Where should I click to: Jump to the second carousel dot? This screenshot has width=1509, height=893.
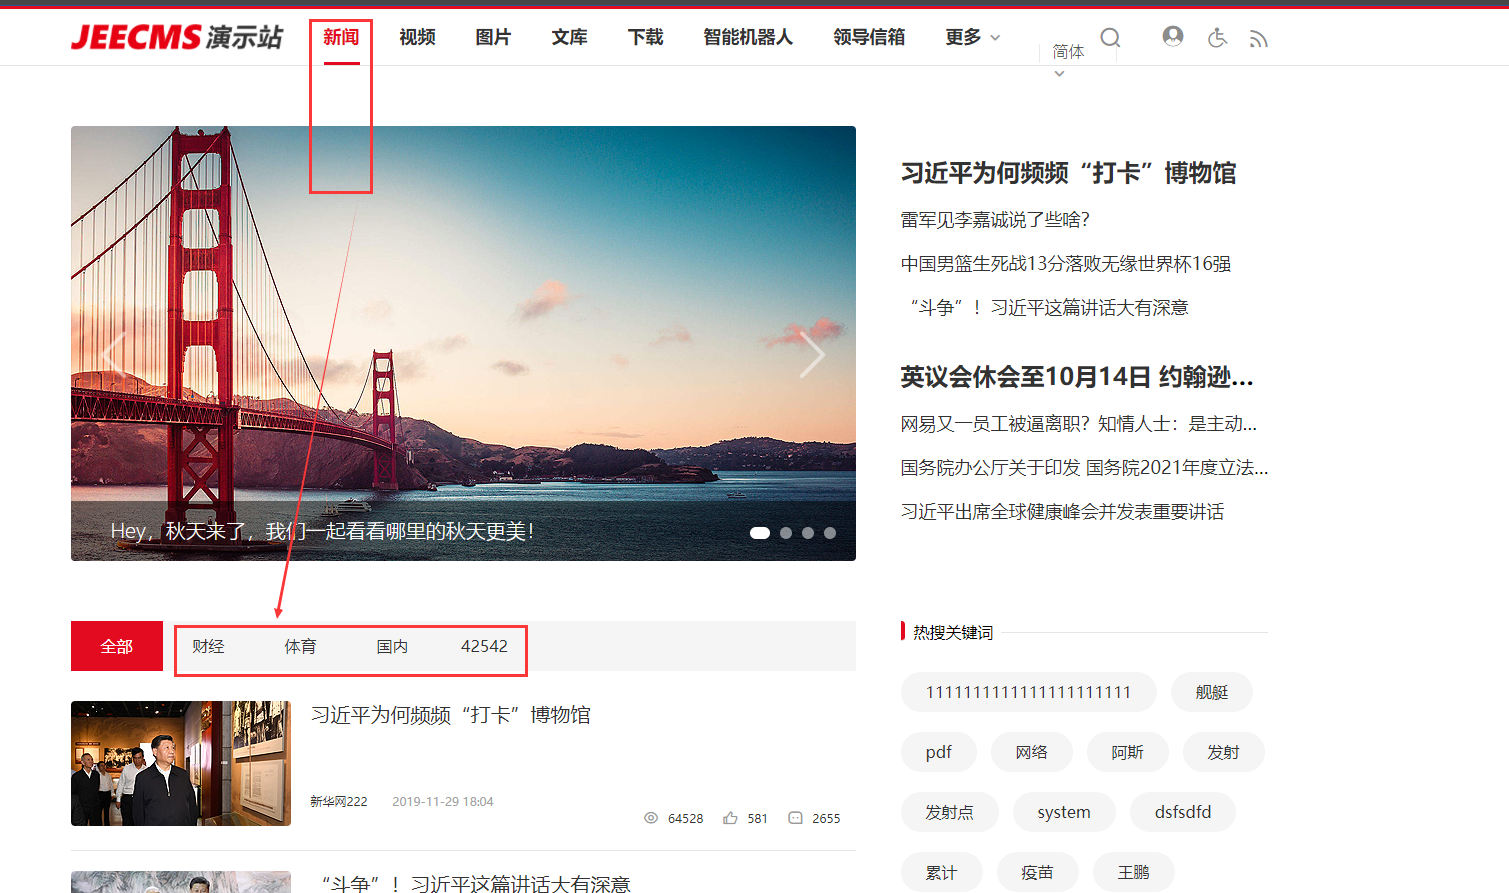(786, 533)
